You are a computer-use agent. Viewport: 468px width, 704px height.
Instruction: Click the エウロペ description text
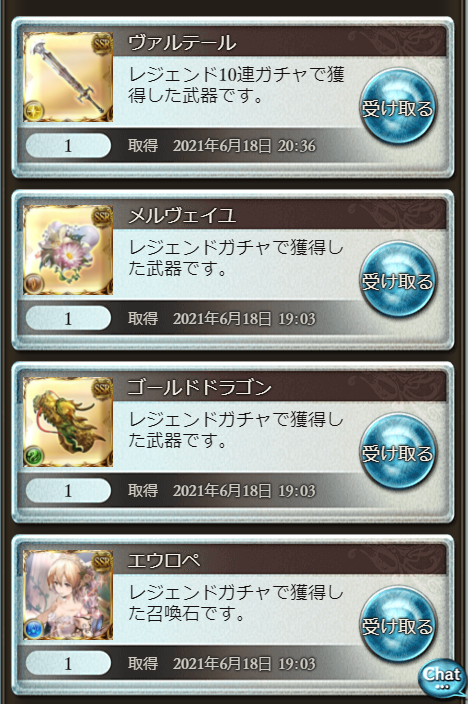click(x=236, y=603)
